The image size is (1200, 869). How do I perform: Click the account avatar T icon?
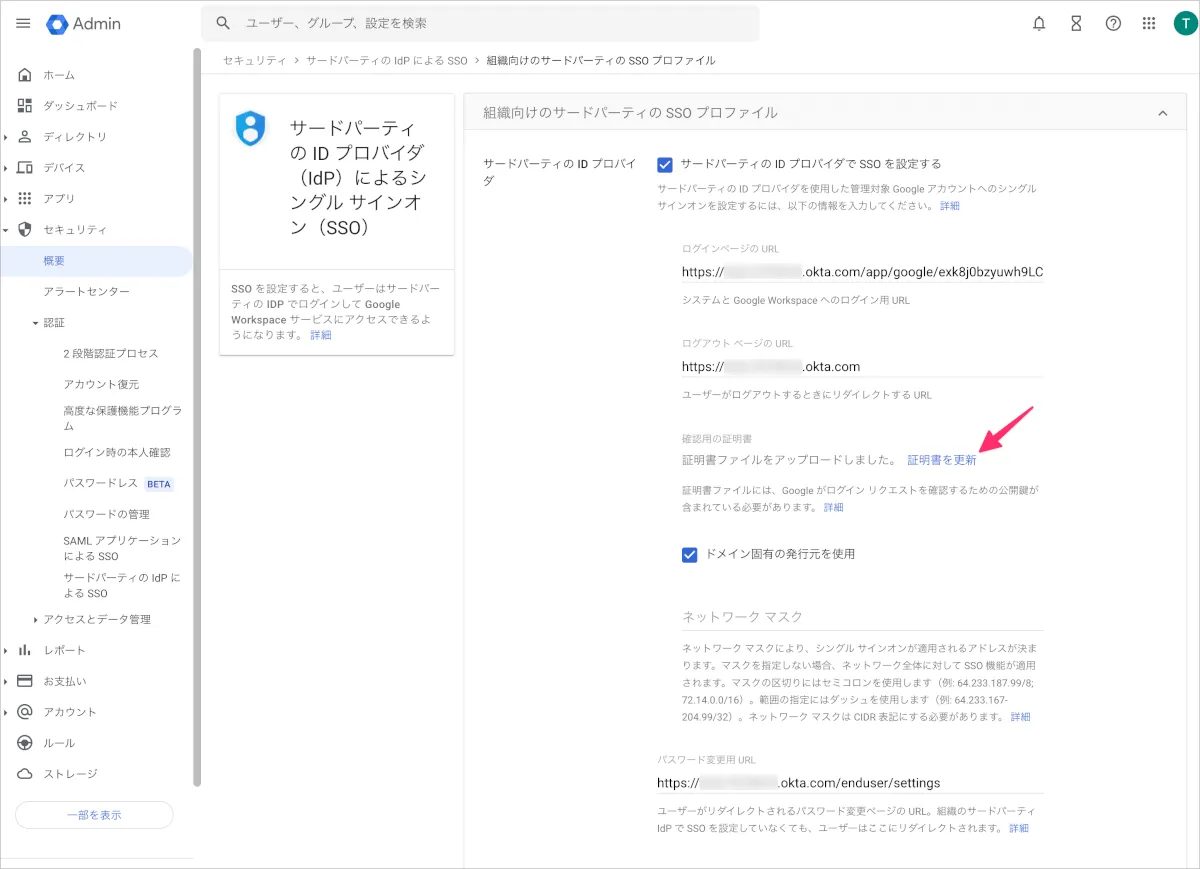point(1185,23)
